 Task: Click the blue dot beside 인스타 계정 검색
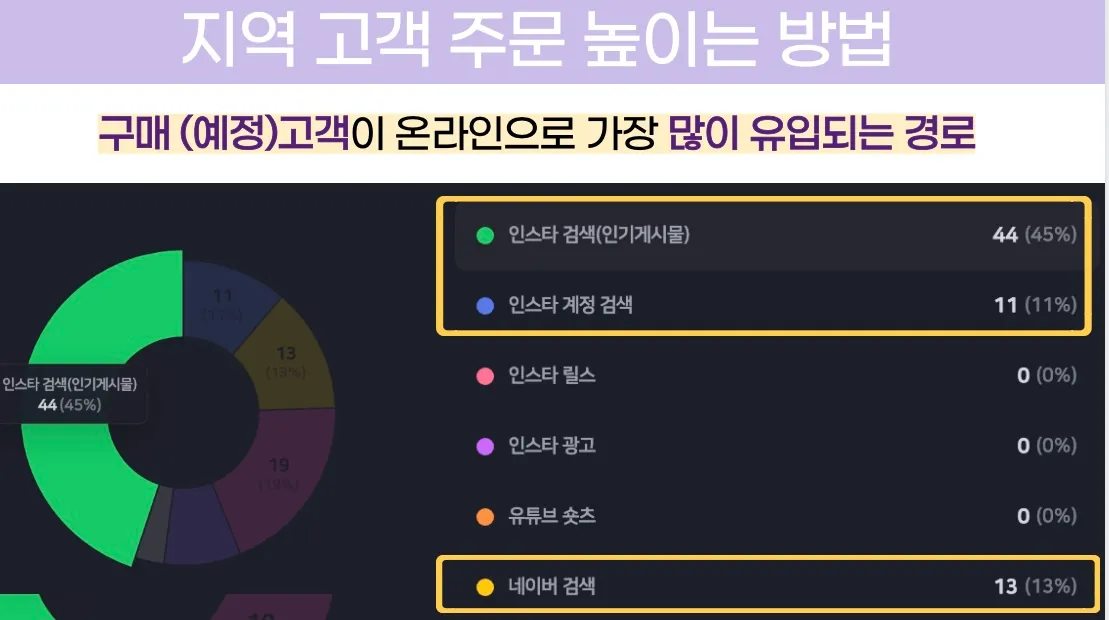485,305
